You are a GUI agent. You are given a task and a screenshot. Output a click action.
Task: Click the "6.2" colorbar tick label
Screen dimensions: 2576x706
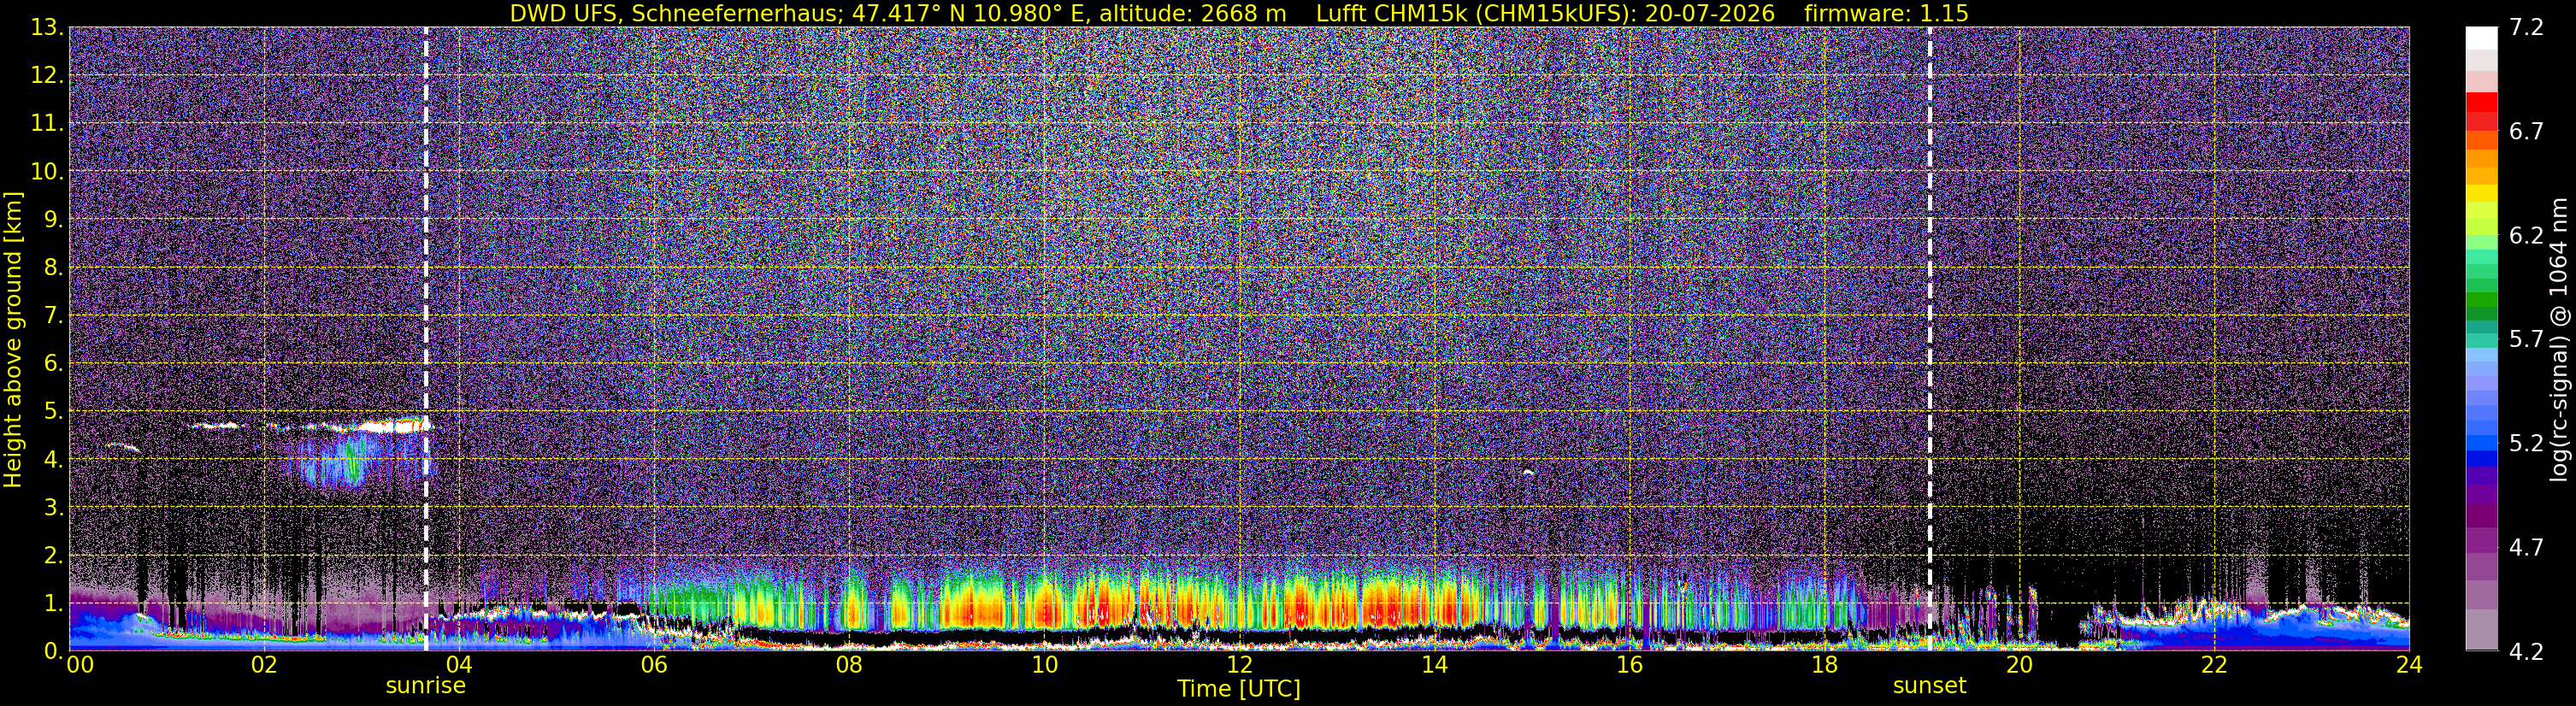2526,235
